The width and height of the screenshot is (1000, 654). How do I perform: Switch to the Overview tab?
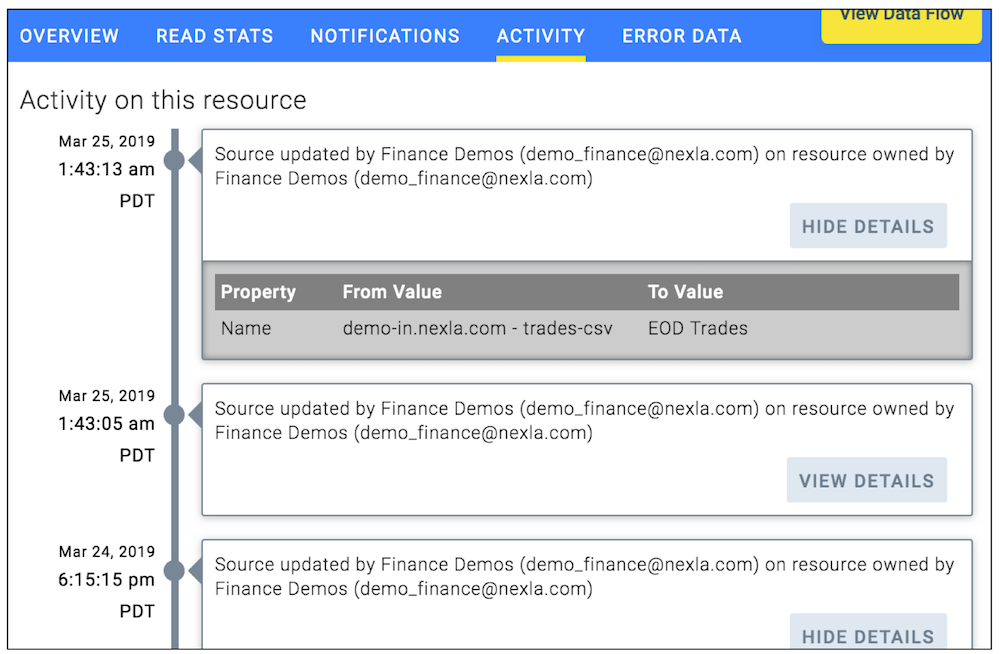coord(69,36)
